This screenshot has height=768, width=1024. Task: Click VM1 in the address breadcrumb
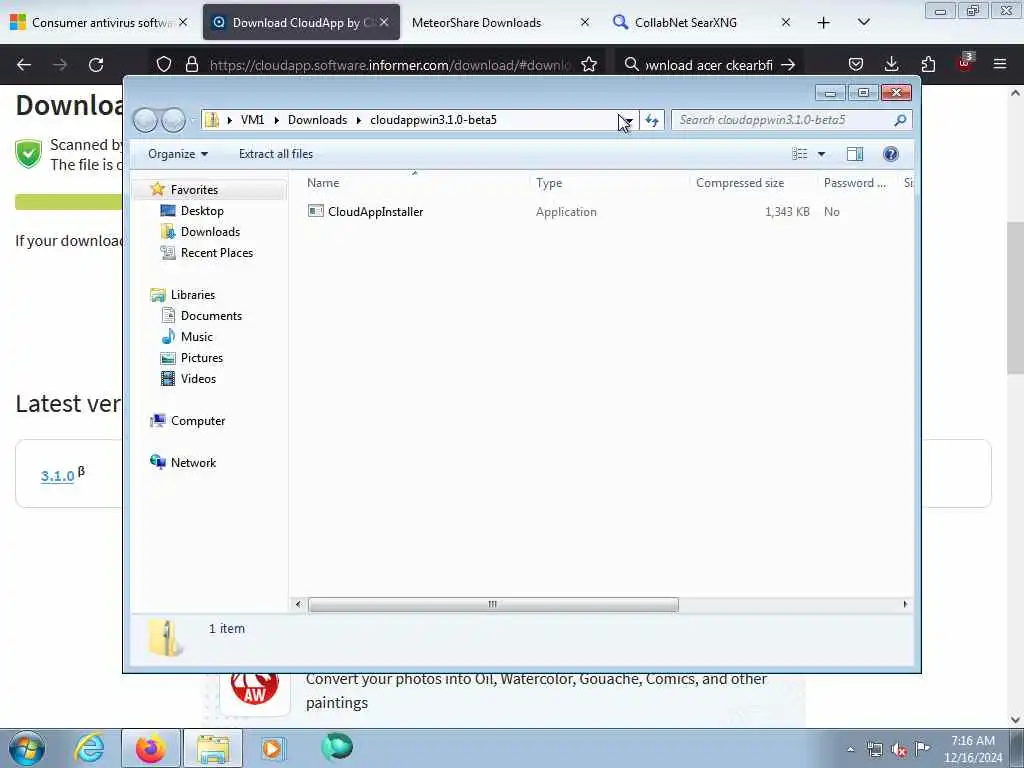(x=252, y=120)
